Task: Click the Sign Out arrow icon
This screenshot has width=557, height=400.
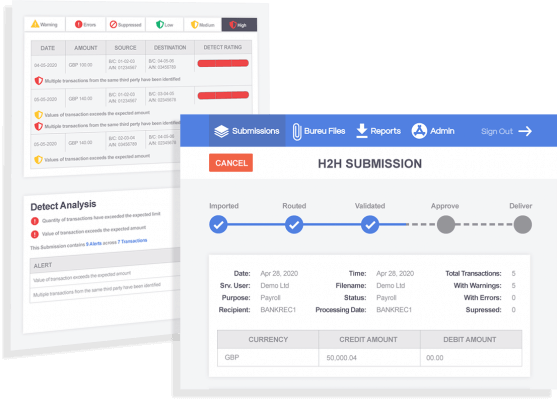Action: (x=525, y=131)
